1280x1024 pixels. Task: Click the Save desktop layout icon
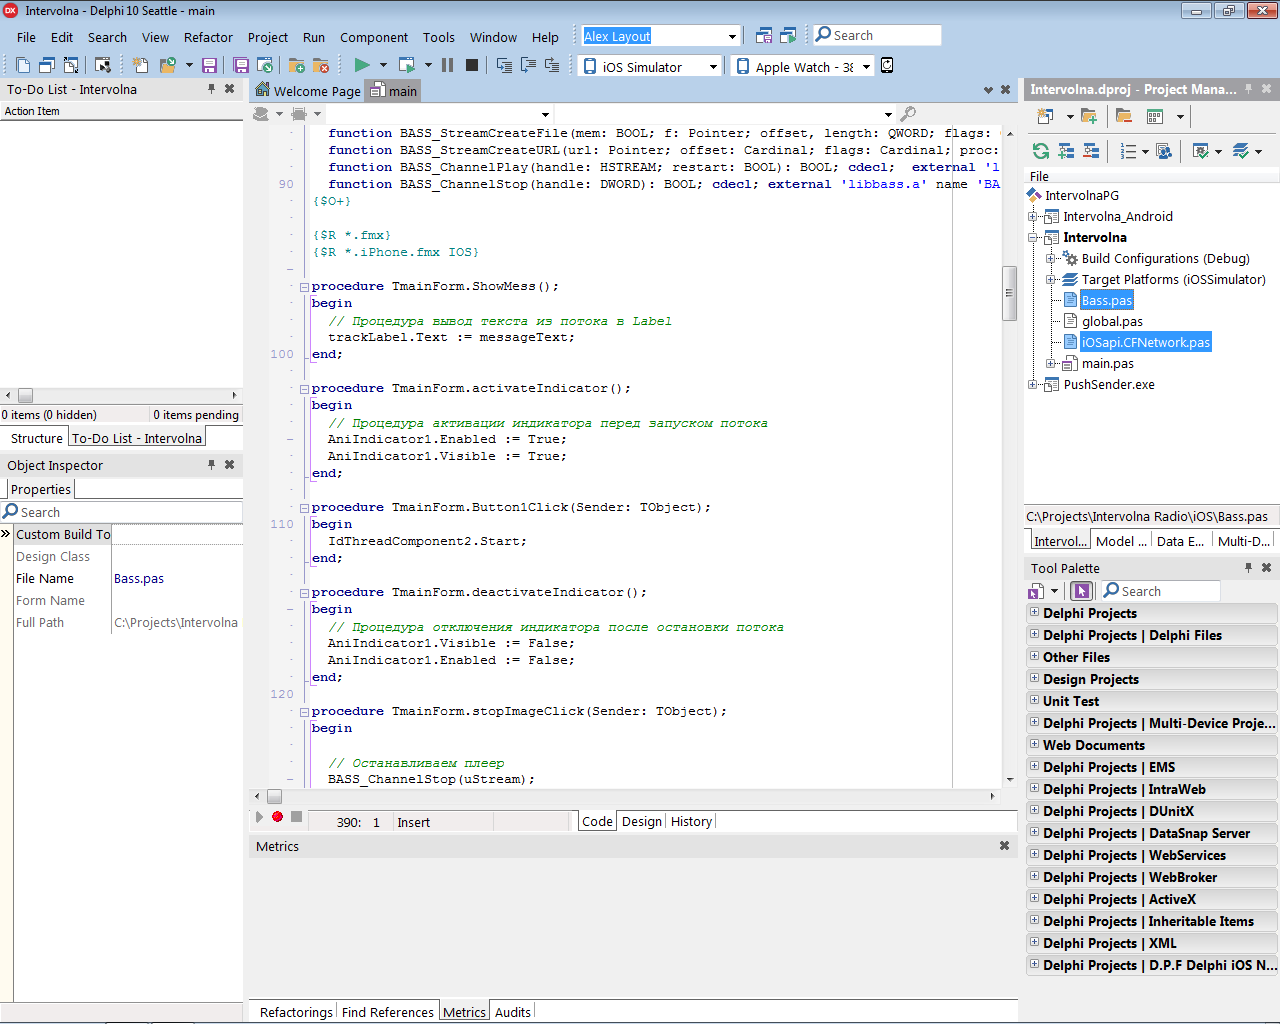(764, 36)
